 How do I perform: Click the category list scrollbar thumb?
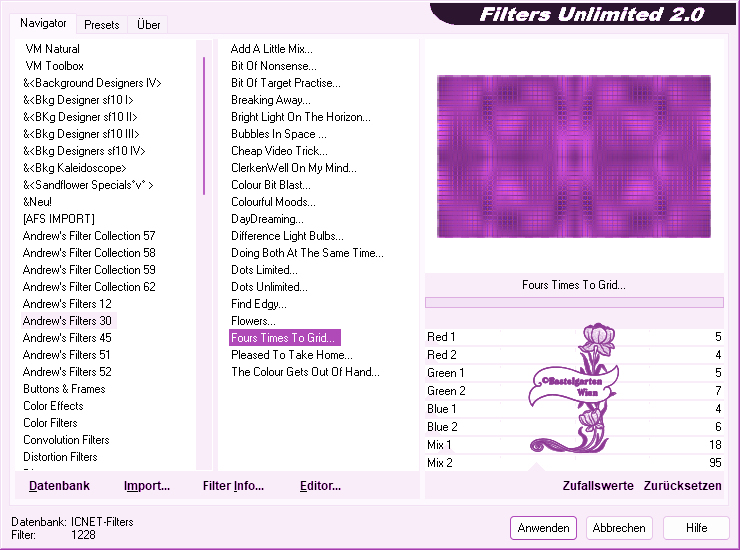tap(204, 126)
